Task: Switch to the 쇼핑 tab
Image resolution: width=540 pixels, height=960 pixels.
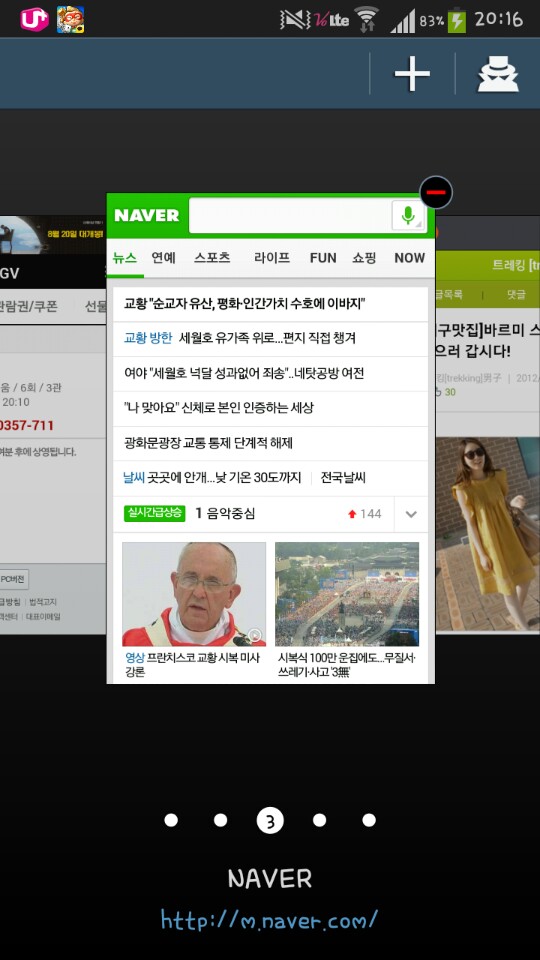Action: tap(364, 258)
